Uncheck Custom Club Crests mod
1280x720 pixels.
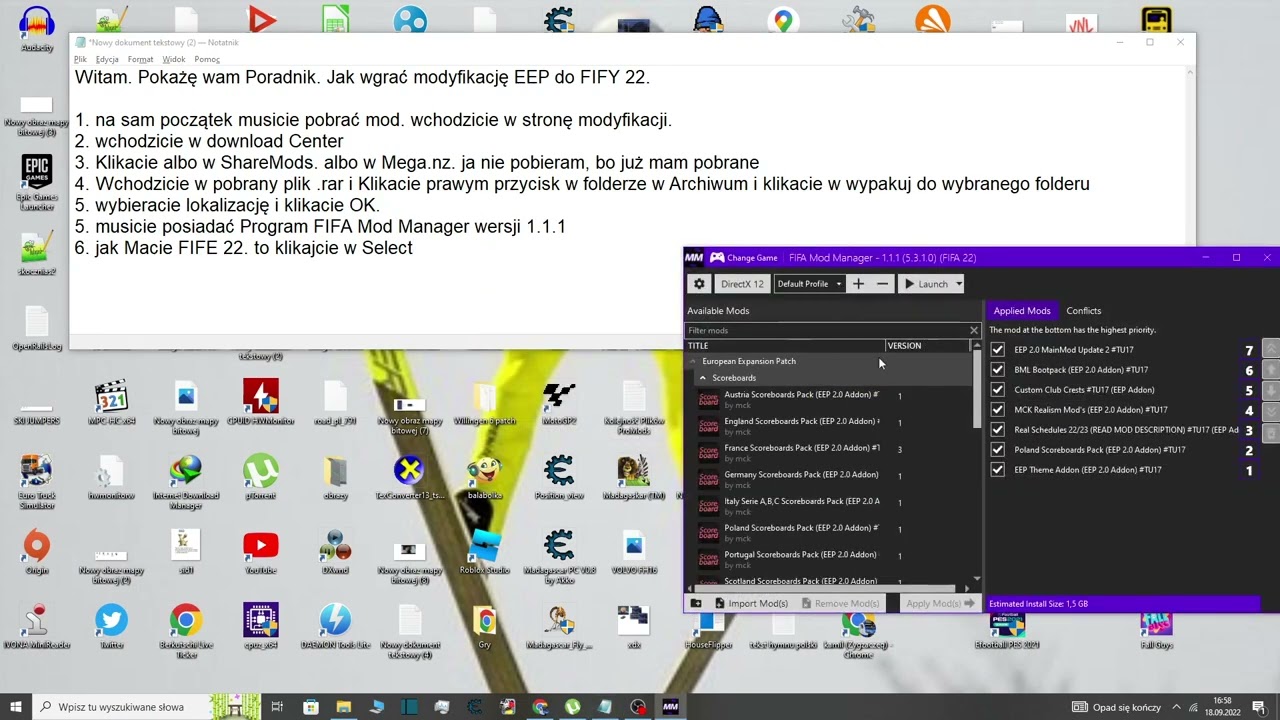997,390
